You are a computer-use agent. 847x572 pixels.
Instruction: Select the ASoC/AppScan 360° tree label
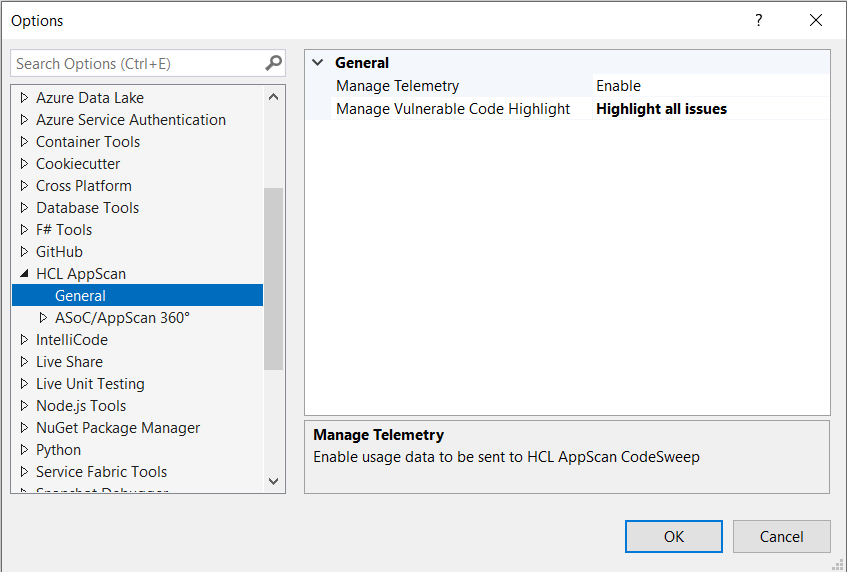click(x=123, y=318)
